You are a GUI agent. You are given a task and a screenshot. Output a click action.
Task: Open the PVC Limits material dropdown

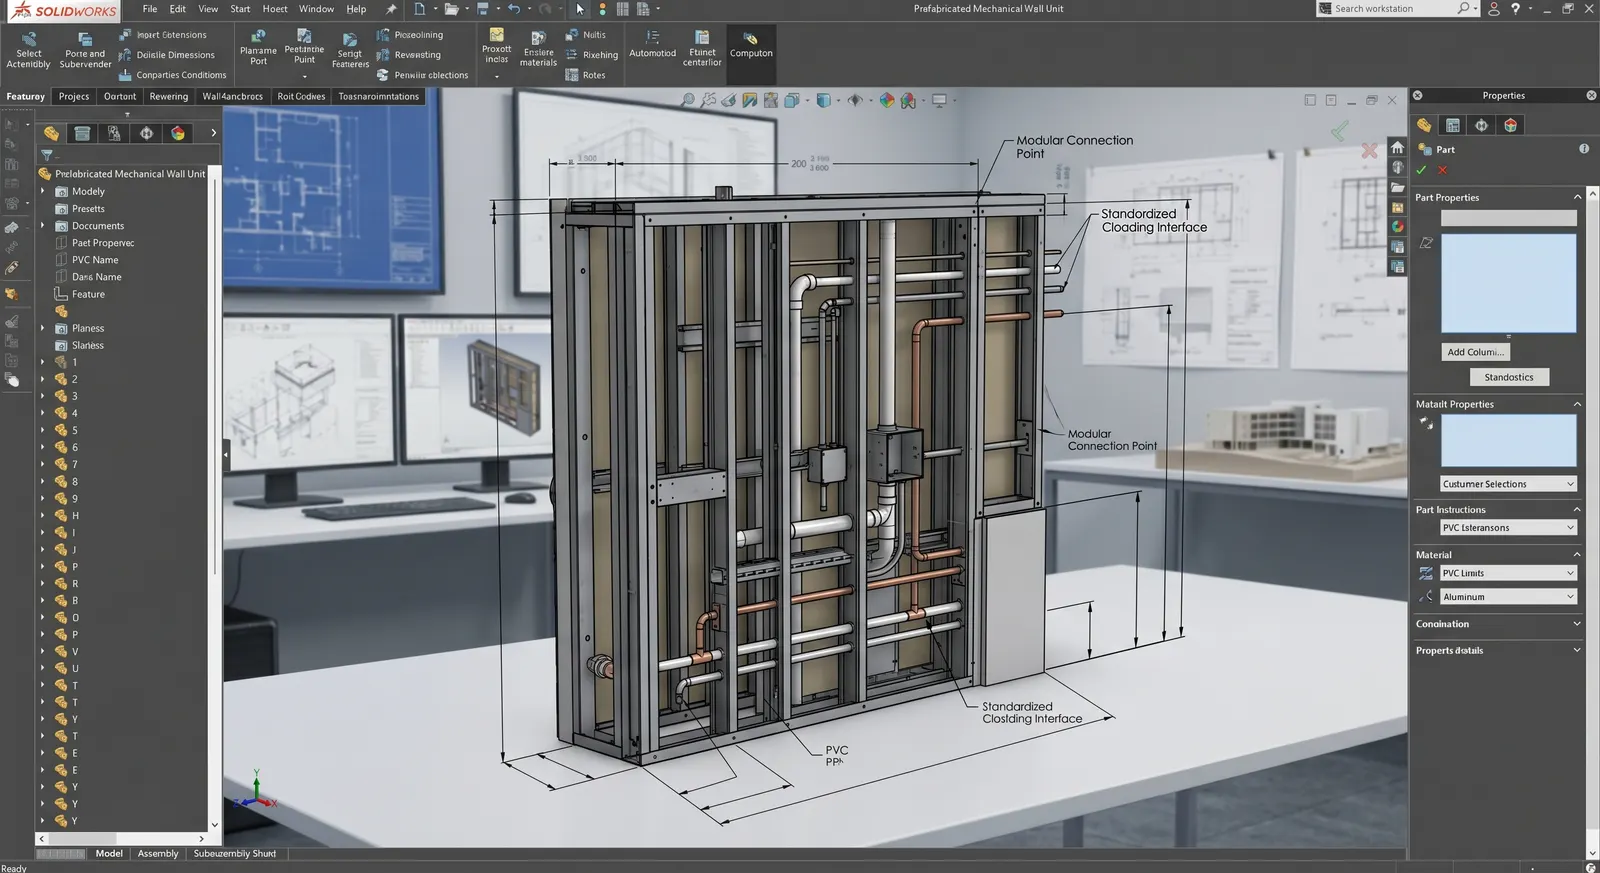(1508, 573)
